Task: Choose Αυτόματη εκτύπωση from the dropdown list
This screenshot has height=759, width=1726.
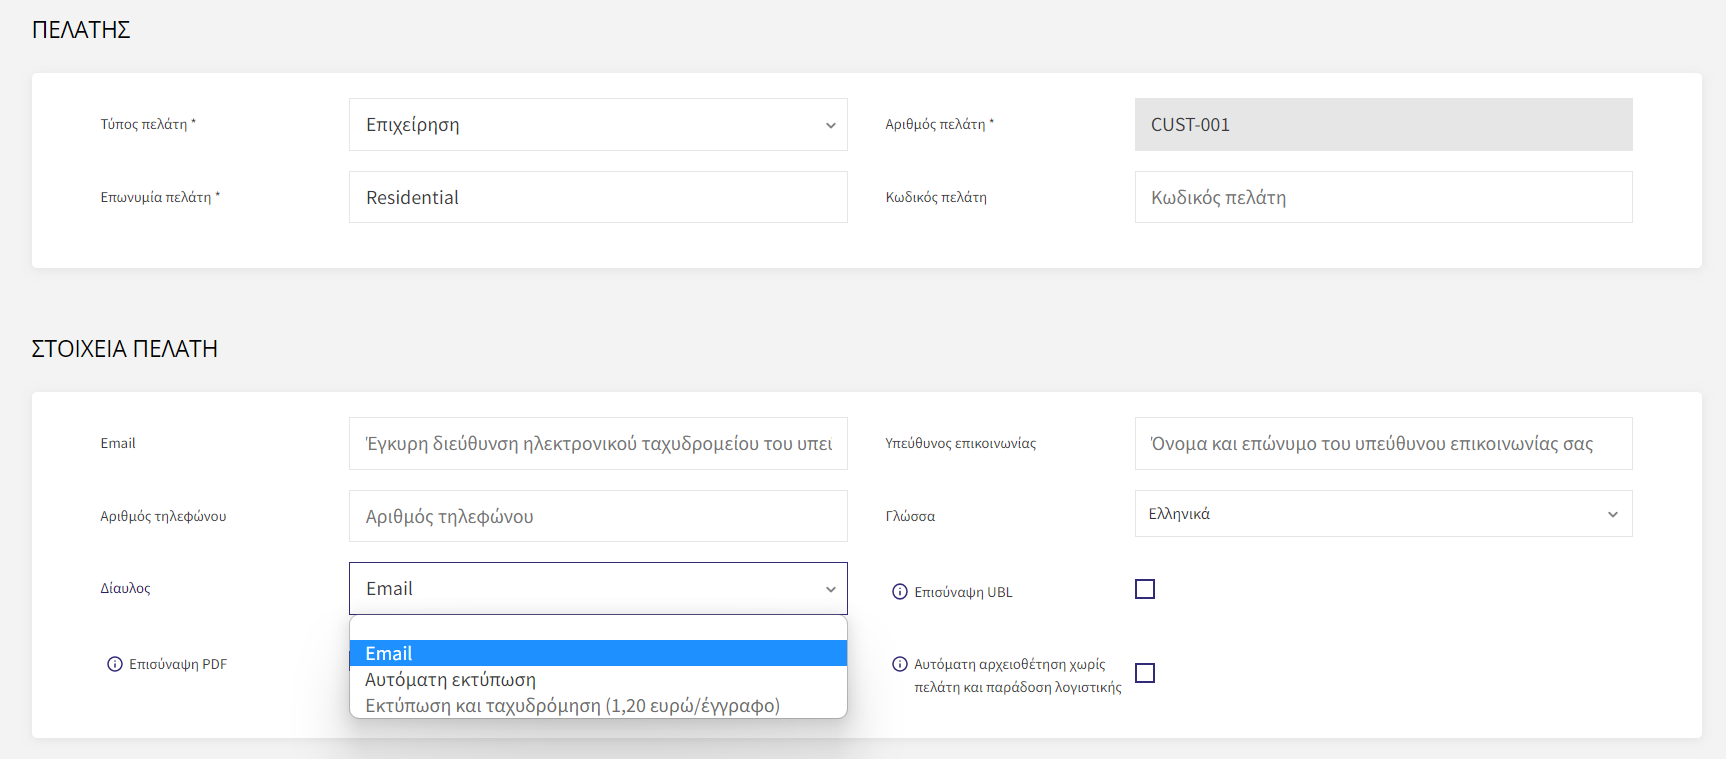Action: 598,679
